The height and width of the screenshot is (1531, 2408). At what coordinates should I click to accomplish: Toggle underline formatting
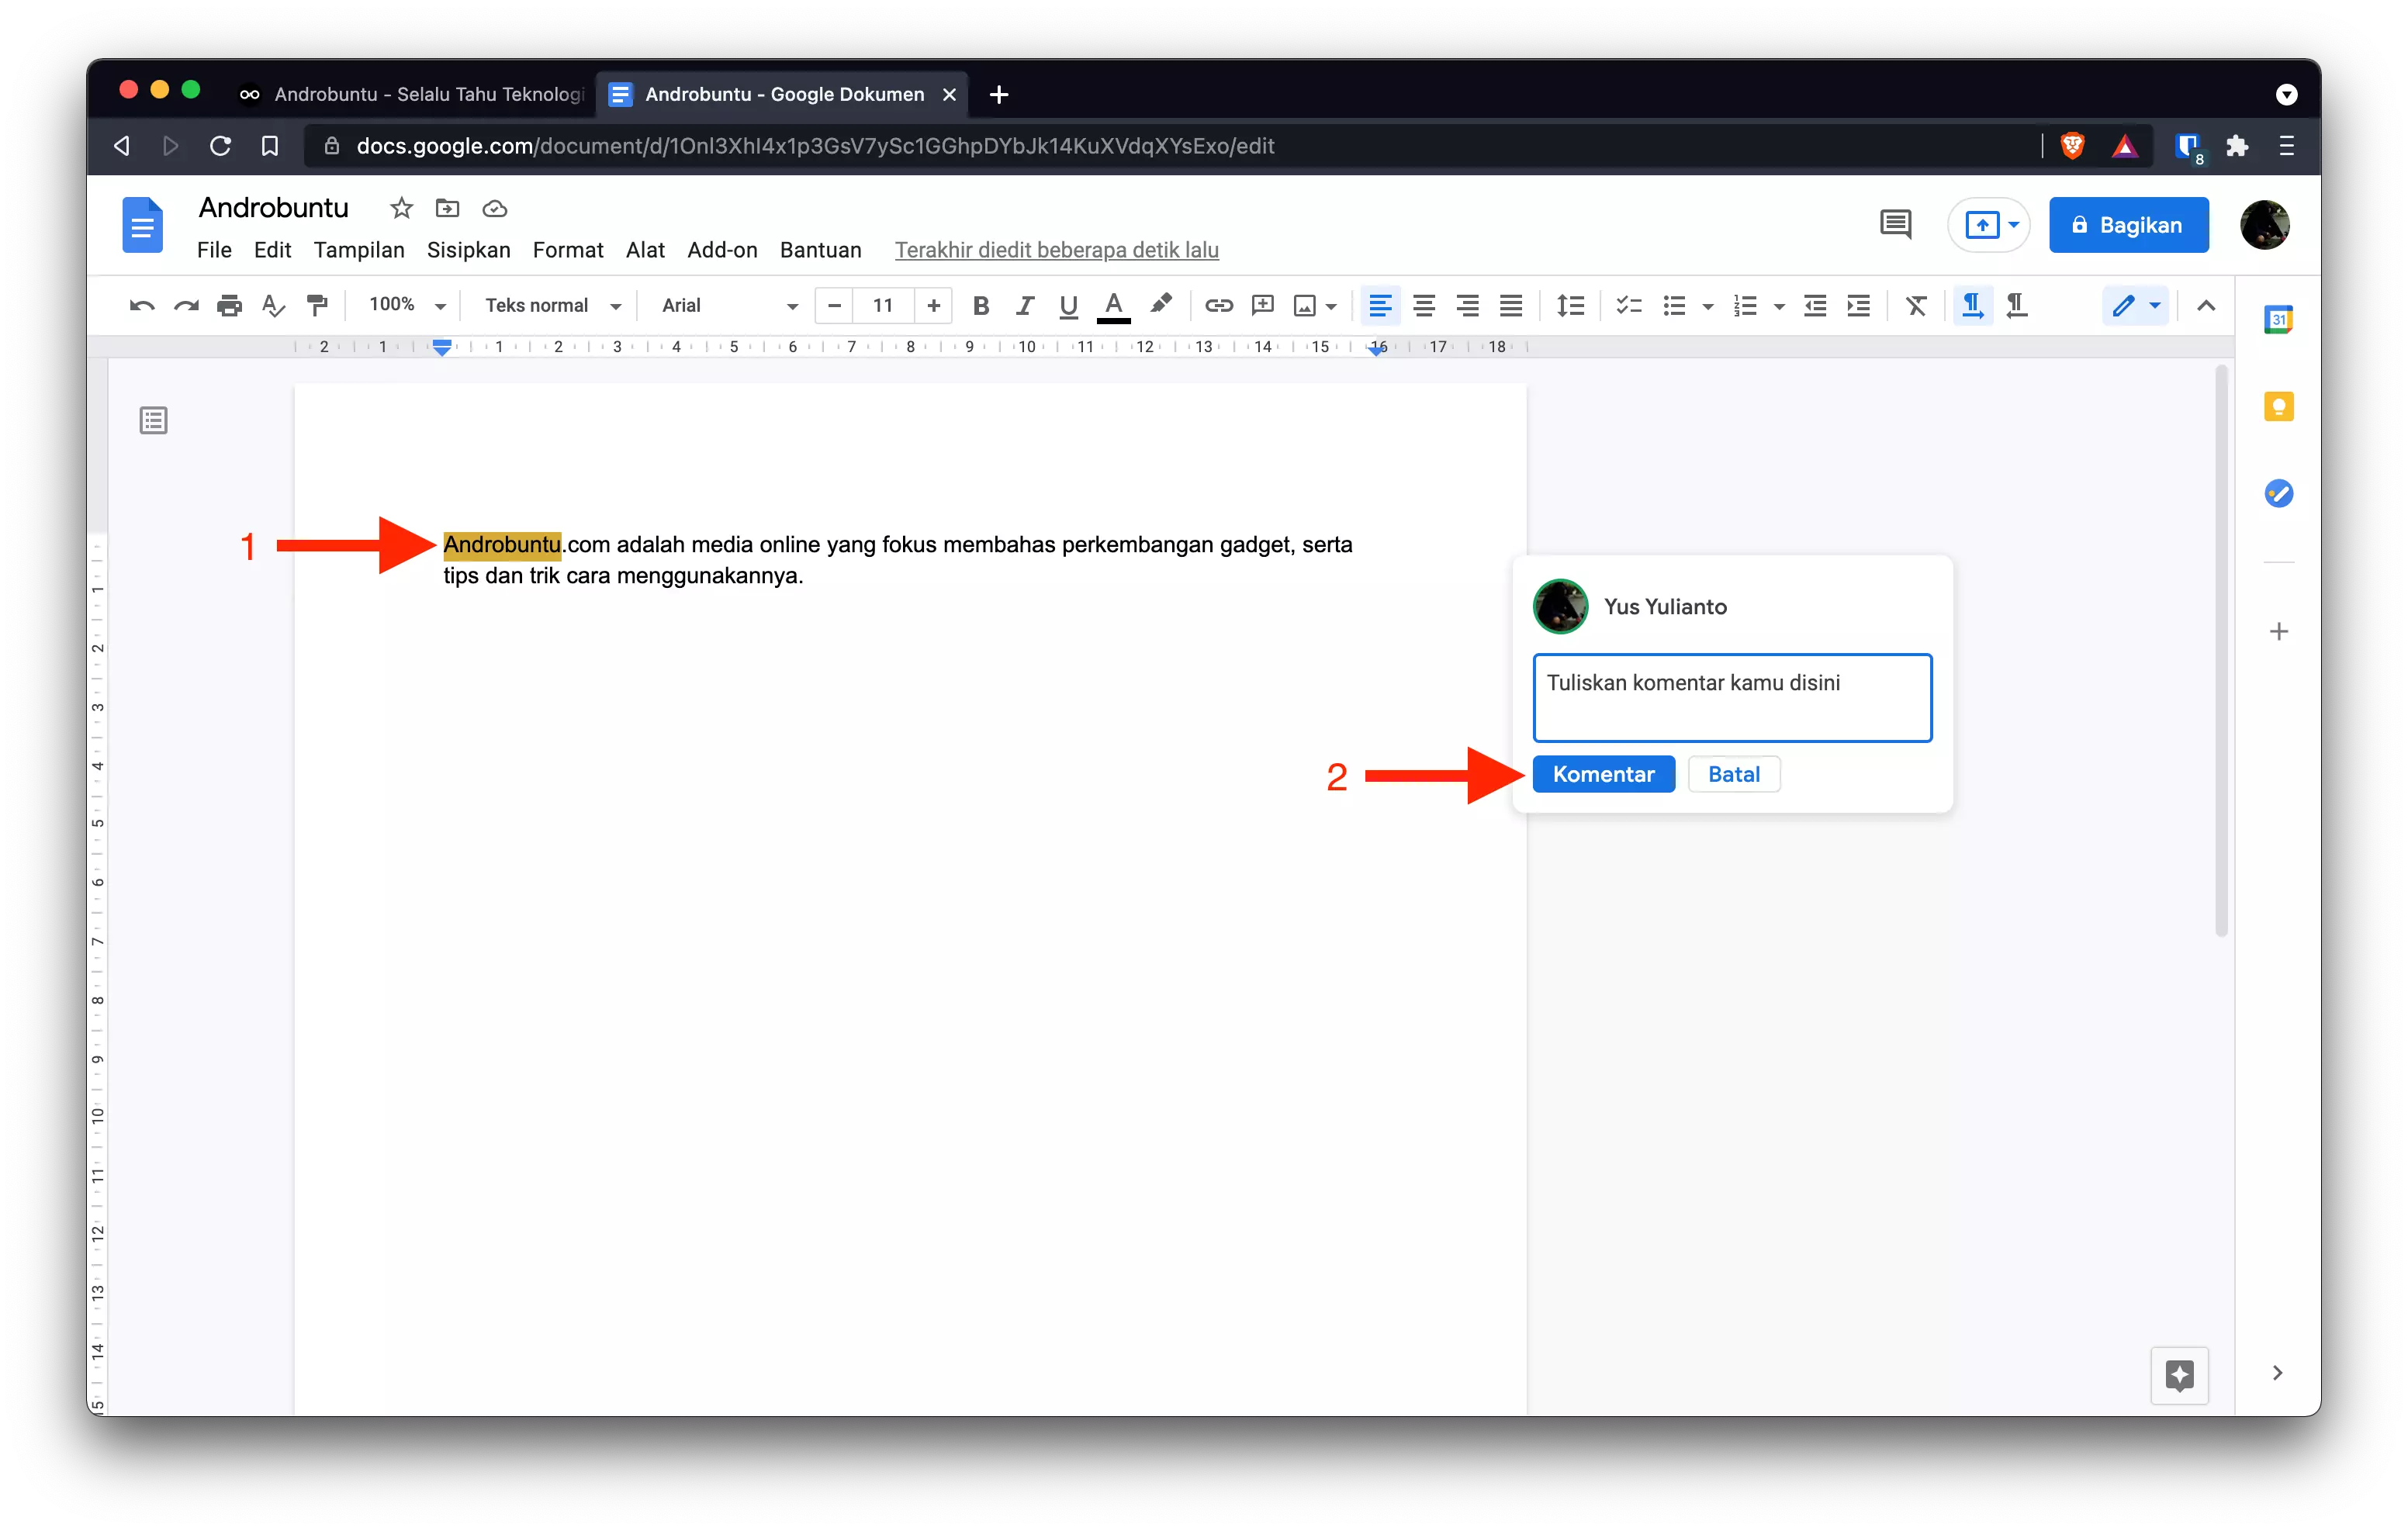pos(1067,306)
